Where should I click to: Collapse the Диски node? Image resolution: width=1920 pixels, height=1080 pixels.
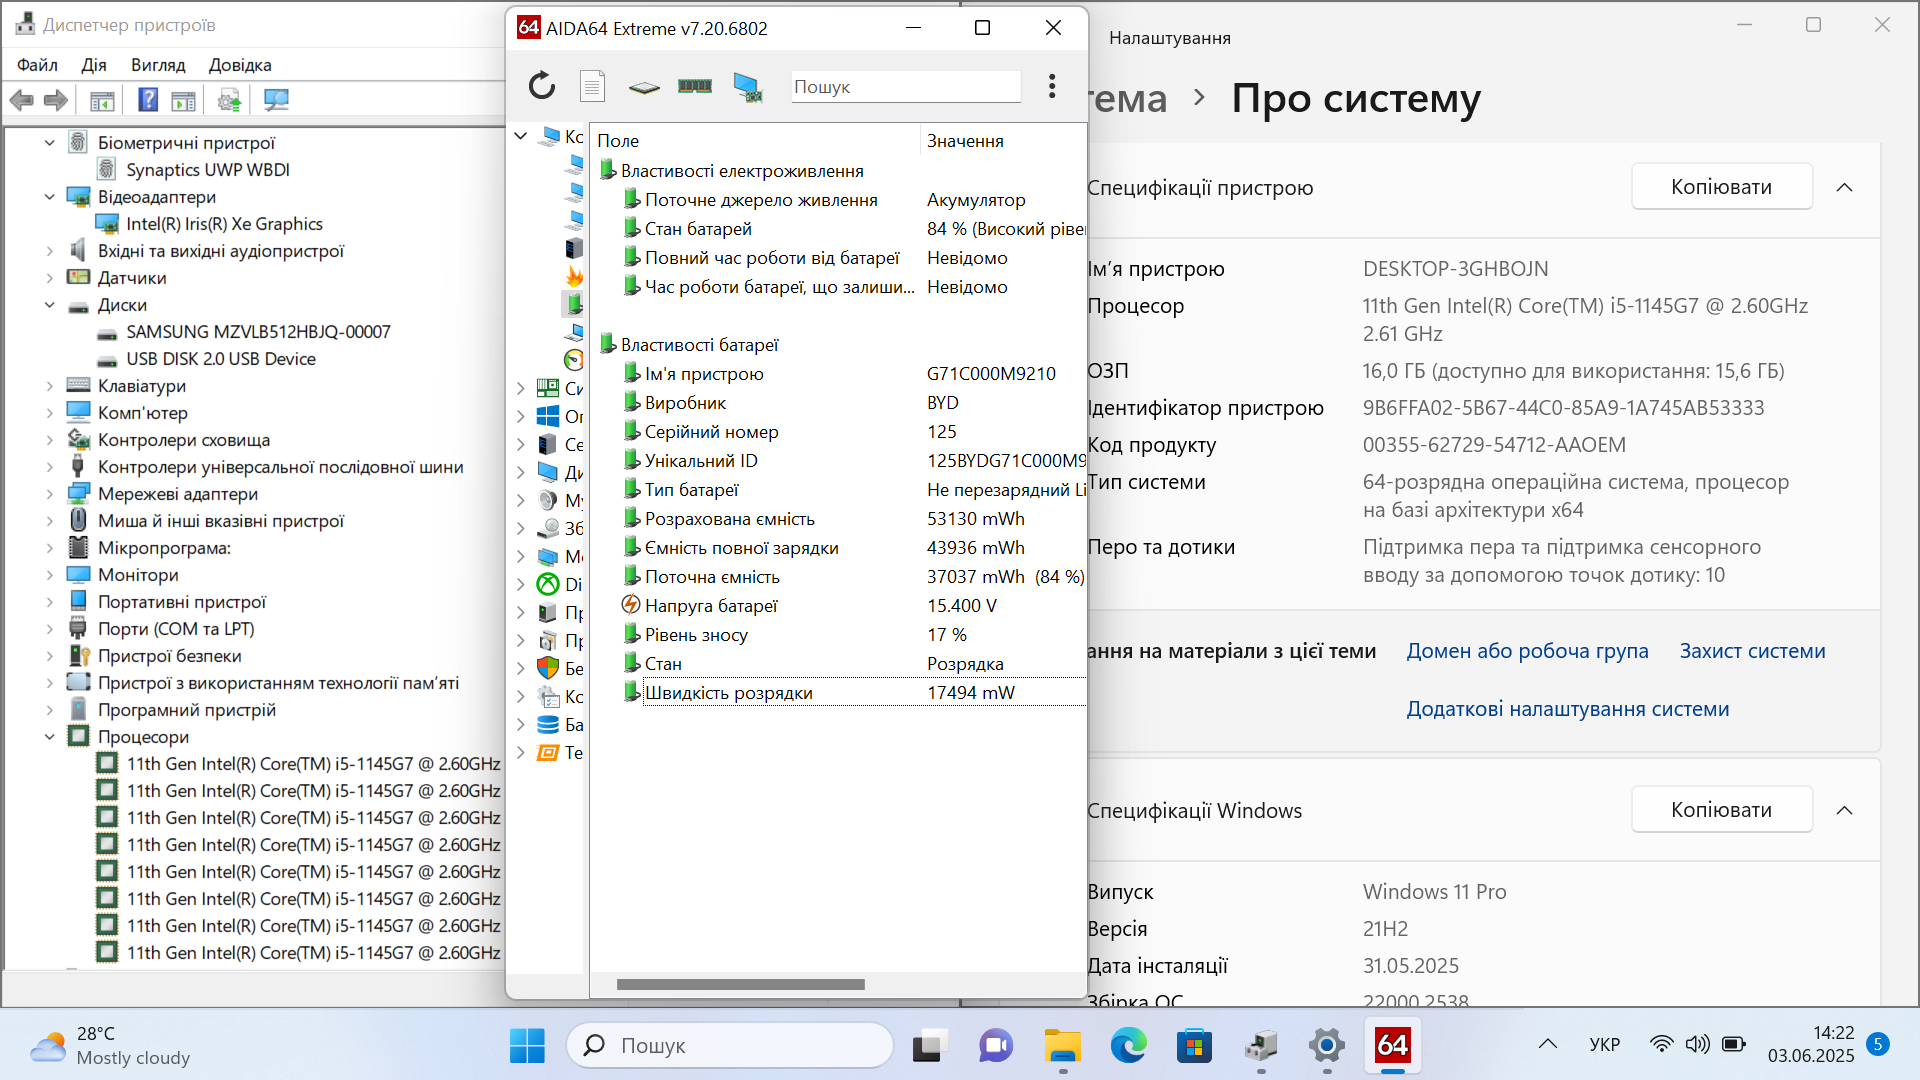(x=49, y=305)
